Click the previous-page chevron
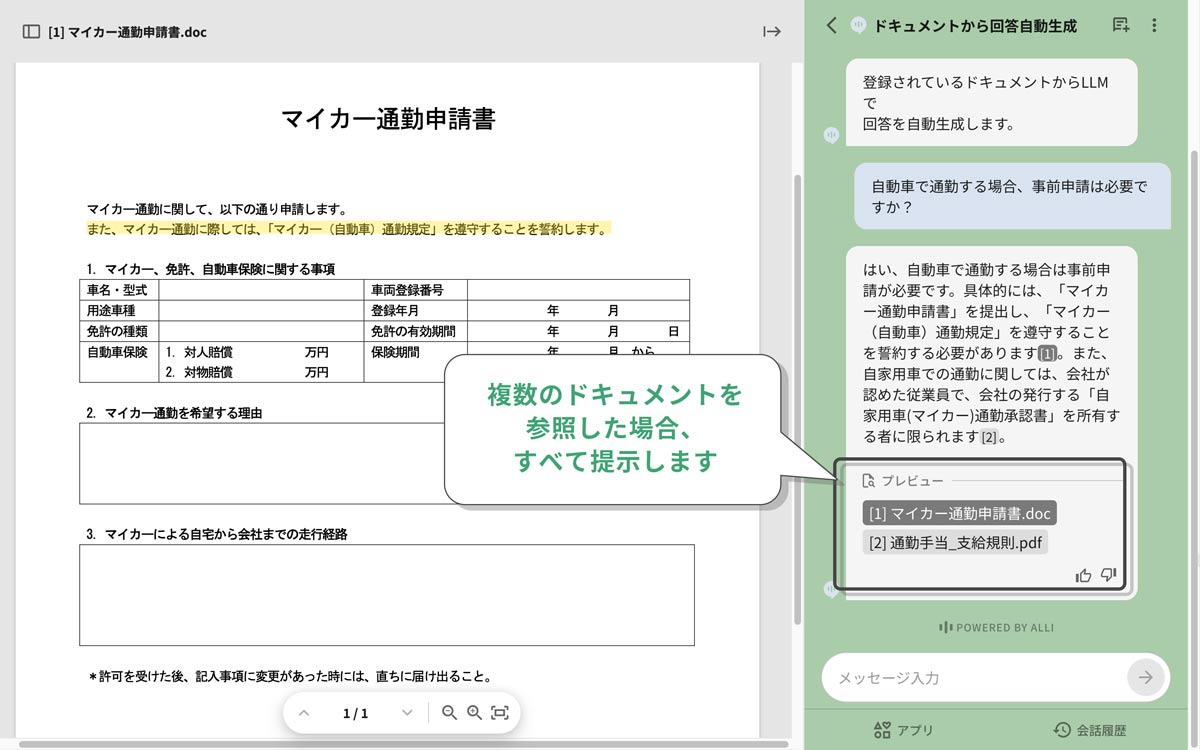The image size is (1200, 750). coord(304,713)
